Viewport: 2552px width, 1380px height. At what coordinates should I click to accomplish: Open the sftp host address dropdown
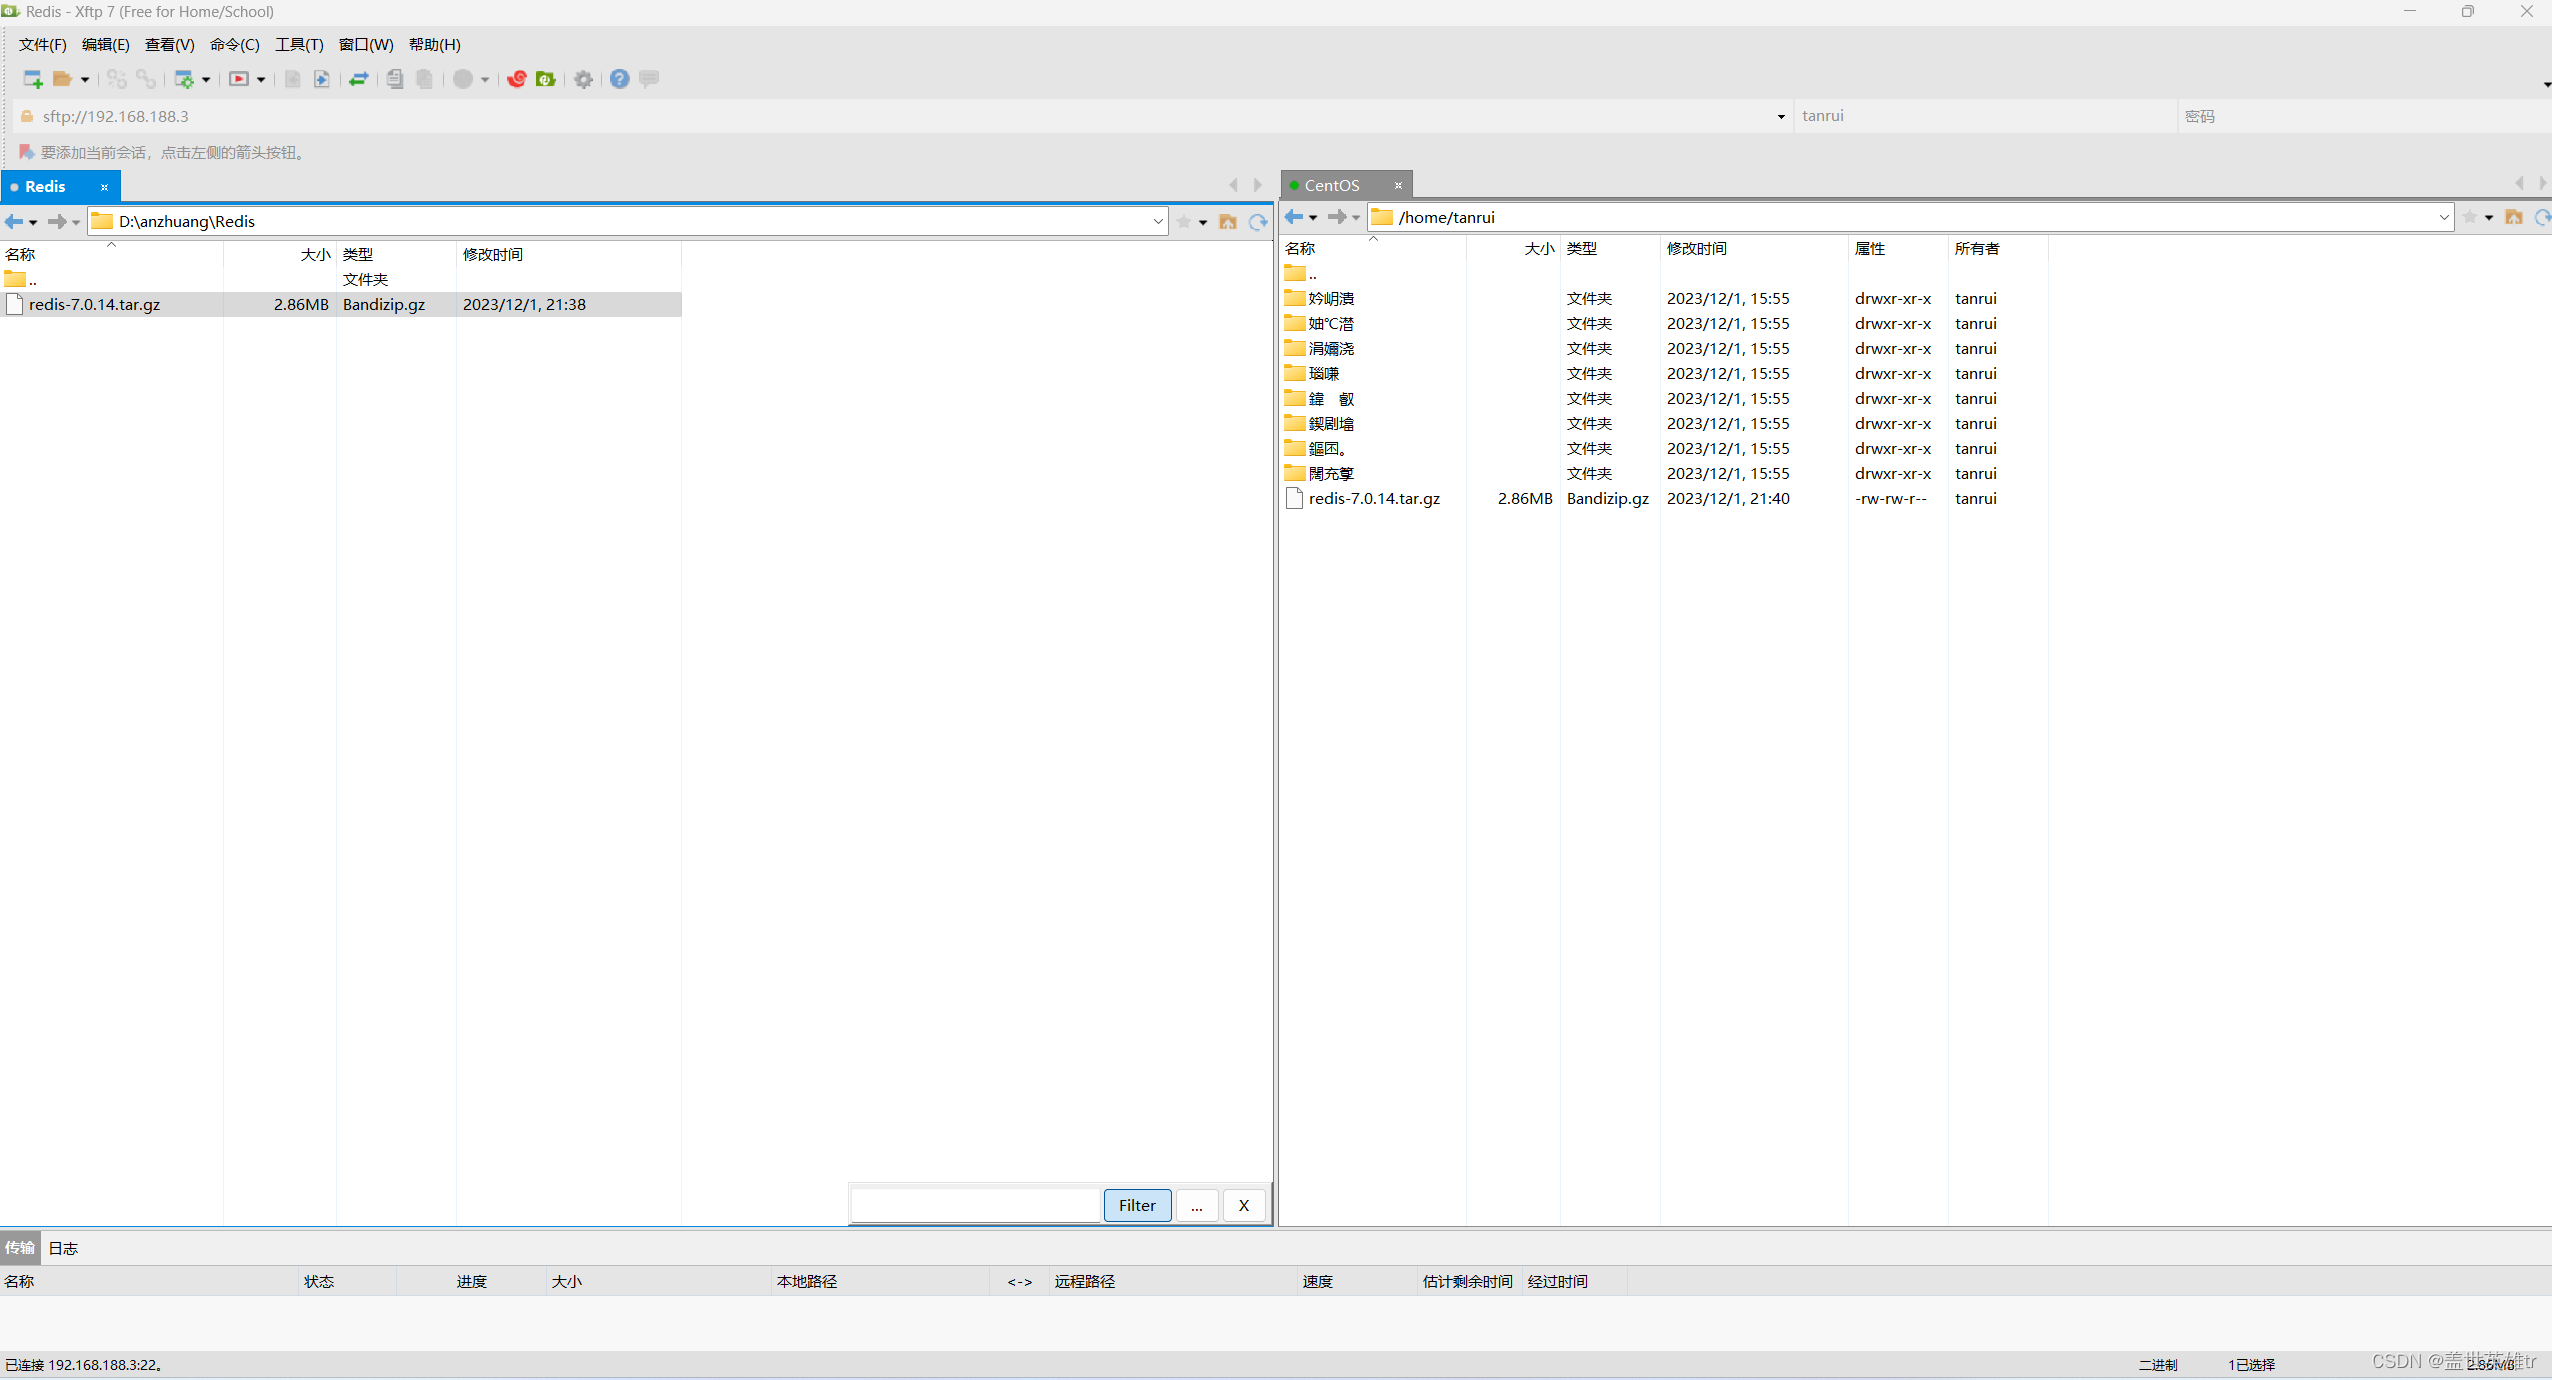coord(1781,117)
